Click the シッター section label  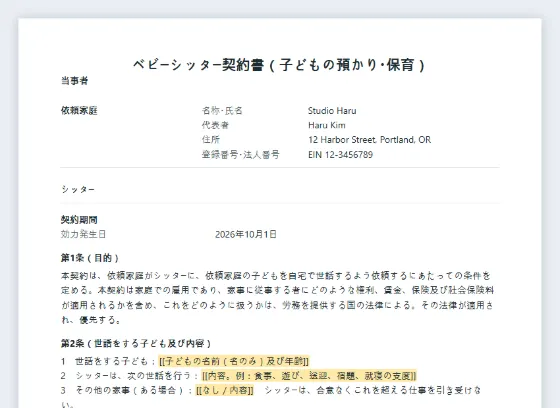pyautogui.click(x=78, y=189)
